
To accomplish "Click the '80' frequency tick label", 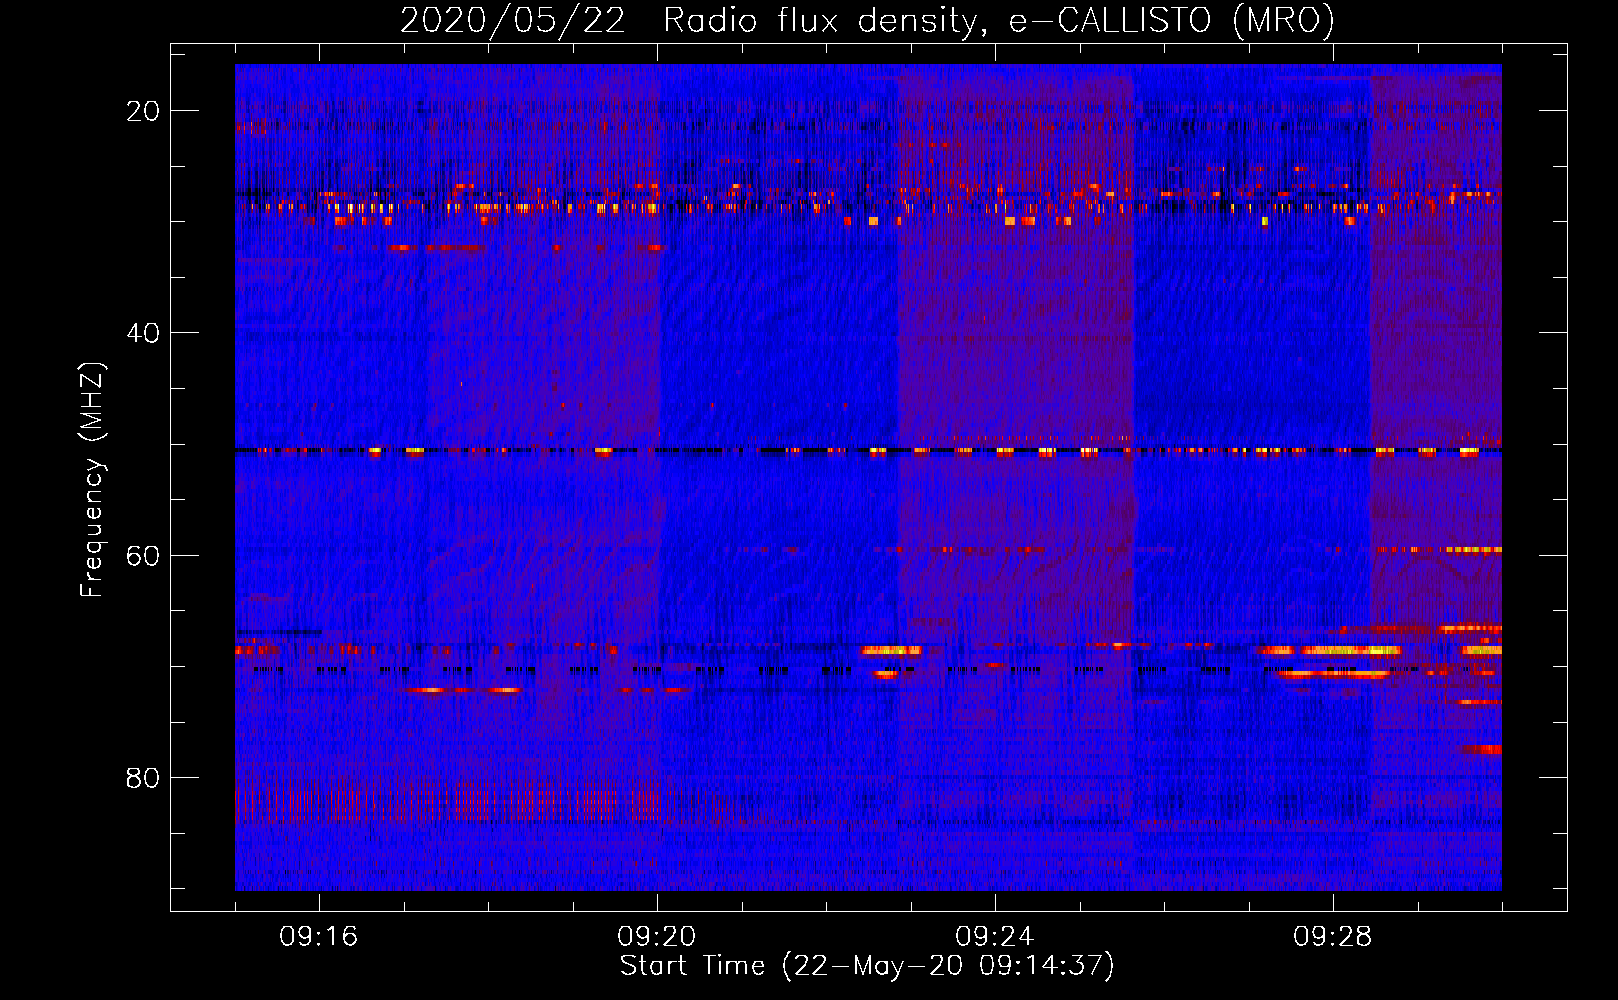I will click(143, 777).
